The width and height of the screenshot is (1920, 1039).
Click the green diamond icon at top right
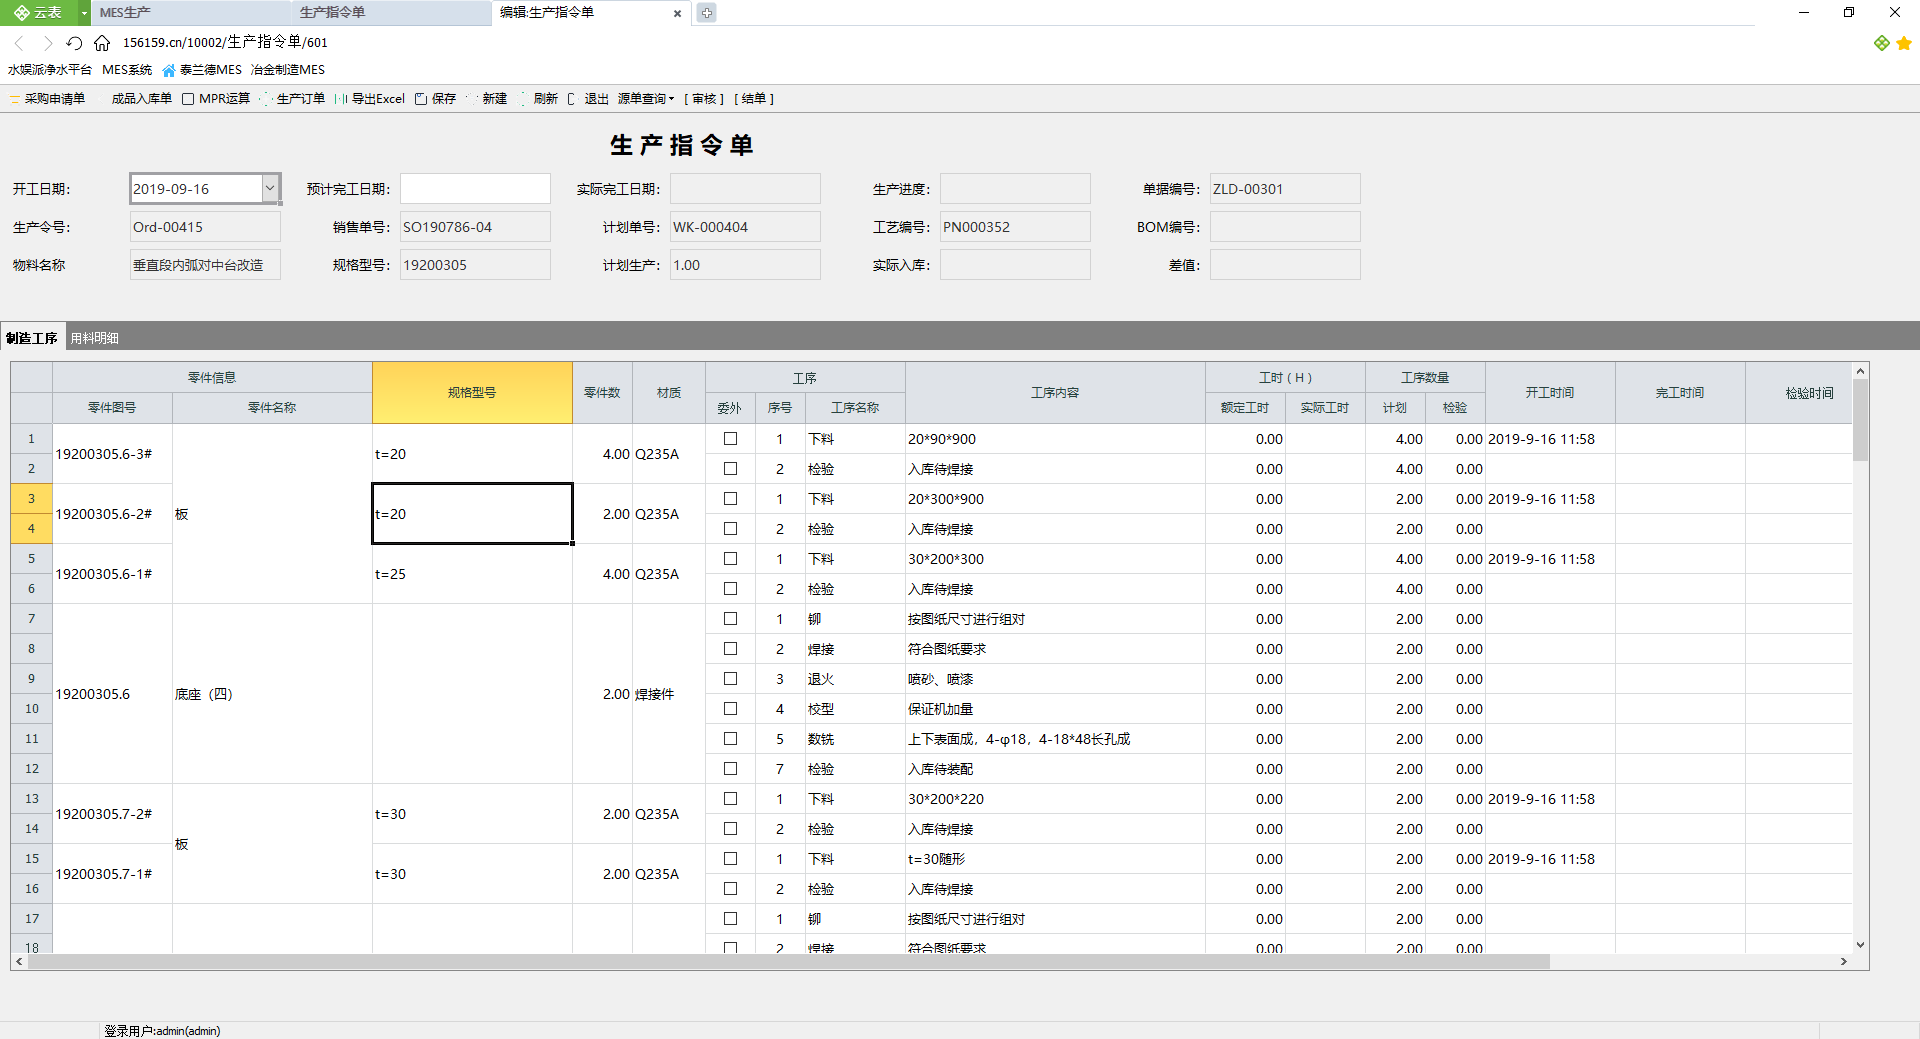[x=1881, y=43]
